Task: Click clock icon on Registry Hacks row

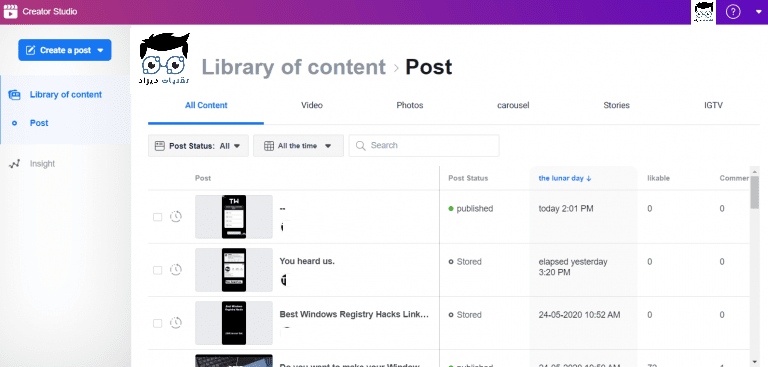Action: 176,322
